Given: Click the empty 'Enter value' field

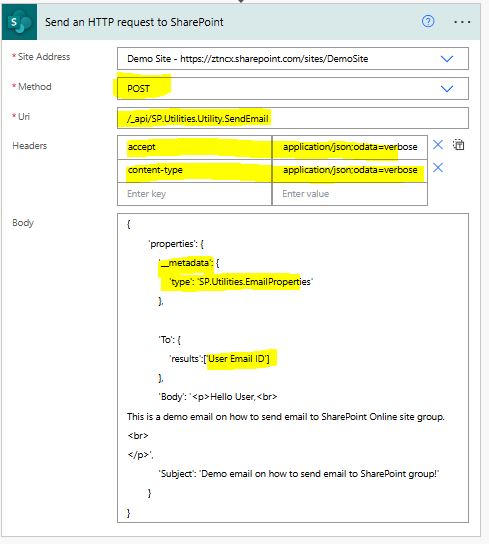Looking at the screenshot, I should pos(350,194).
